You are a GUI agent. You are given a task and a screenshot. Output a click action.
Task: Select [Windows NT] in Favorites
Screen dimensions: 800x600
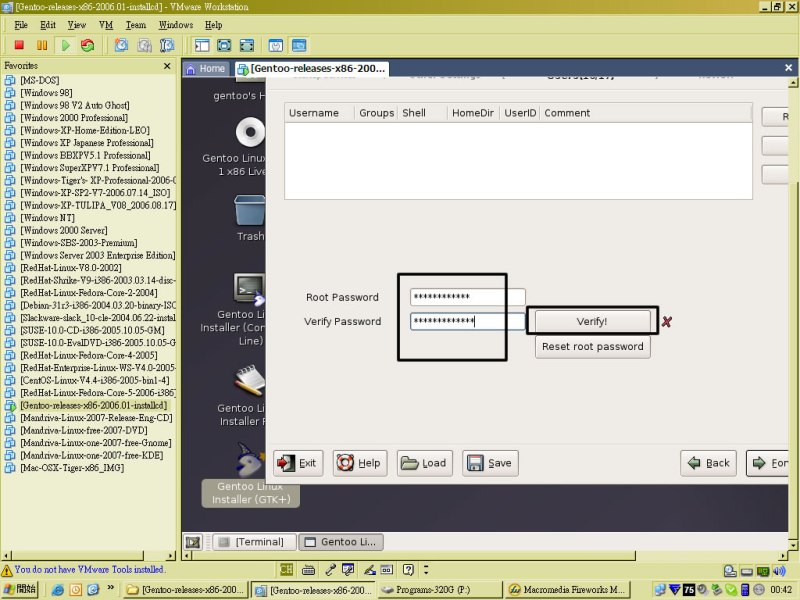point(47,218)
